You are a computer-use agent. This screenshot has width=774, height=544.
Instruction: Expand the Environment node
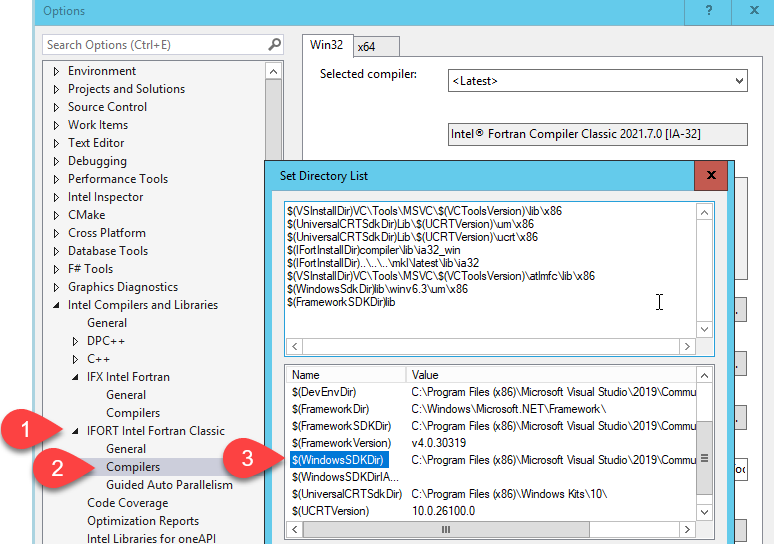[x=56, y=71]
